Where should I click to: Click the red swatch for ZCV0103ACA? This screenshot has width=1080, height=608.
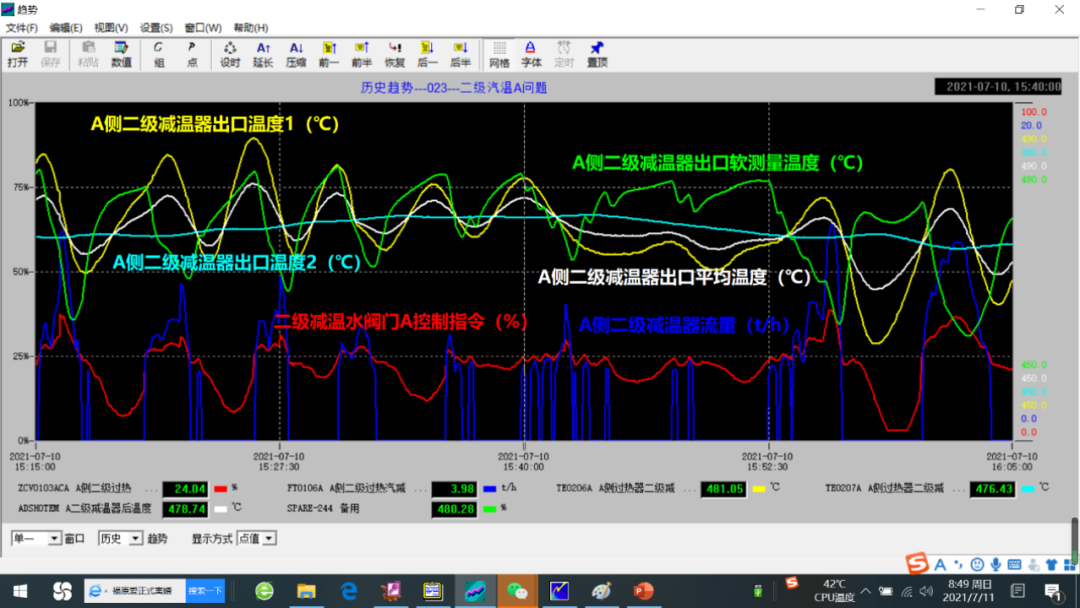[221, 489]
